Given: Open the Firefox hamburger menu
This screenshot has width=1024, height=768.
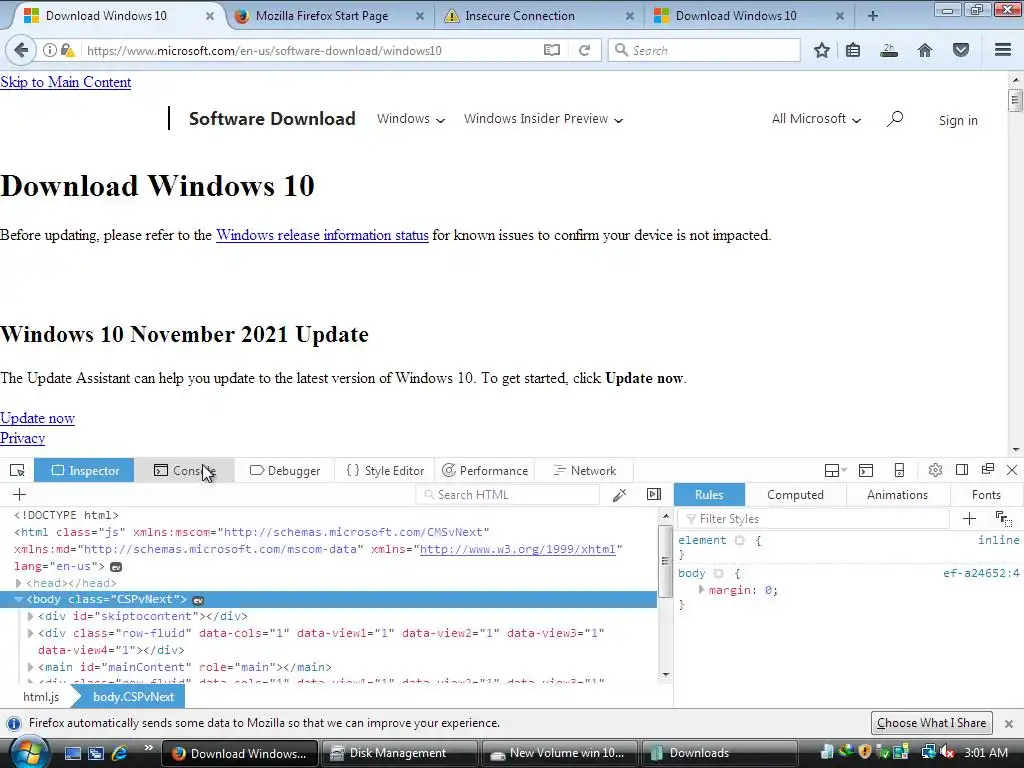Looking at the screenshot, I should point(1003,50).
